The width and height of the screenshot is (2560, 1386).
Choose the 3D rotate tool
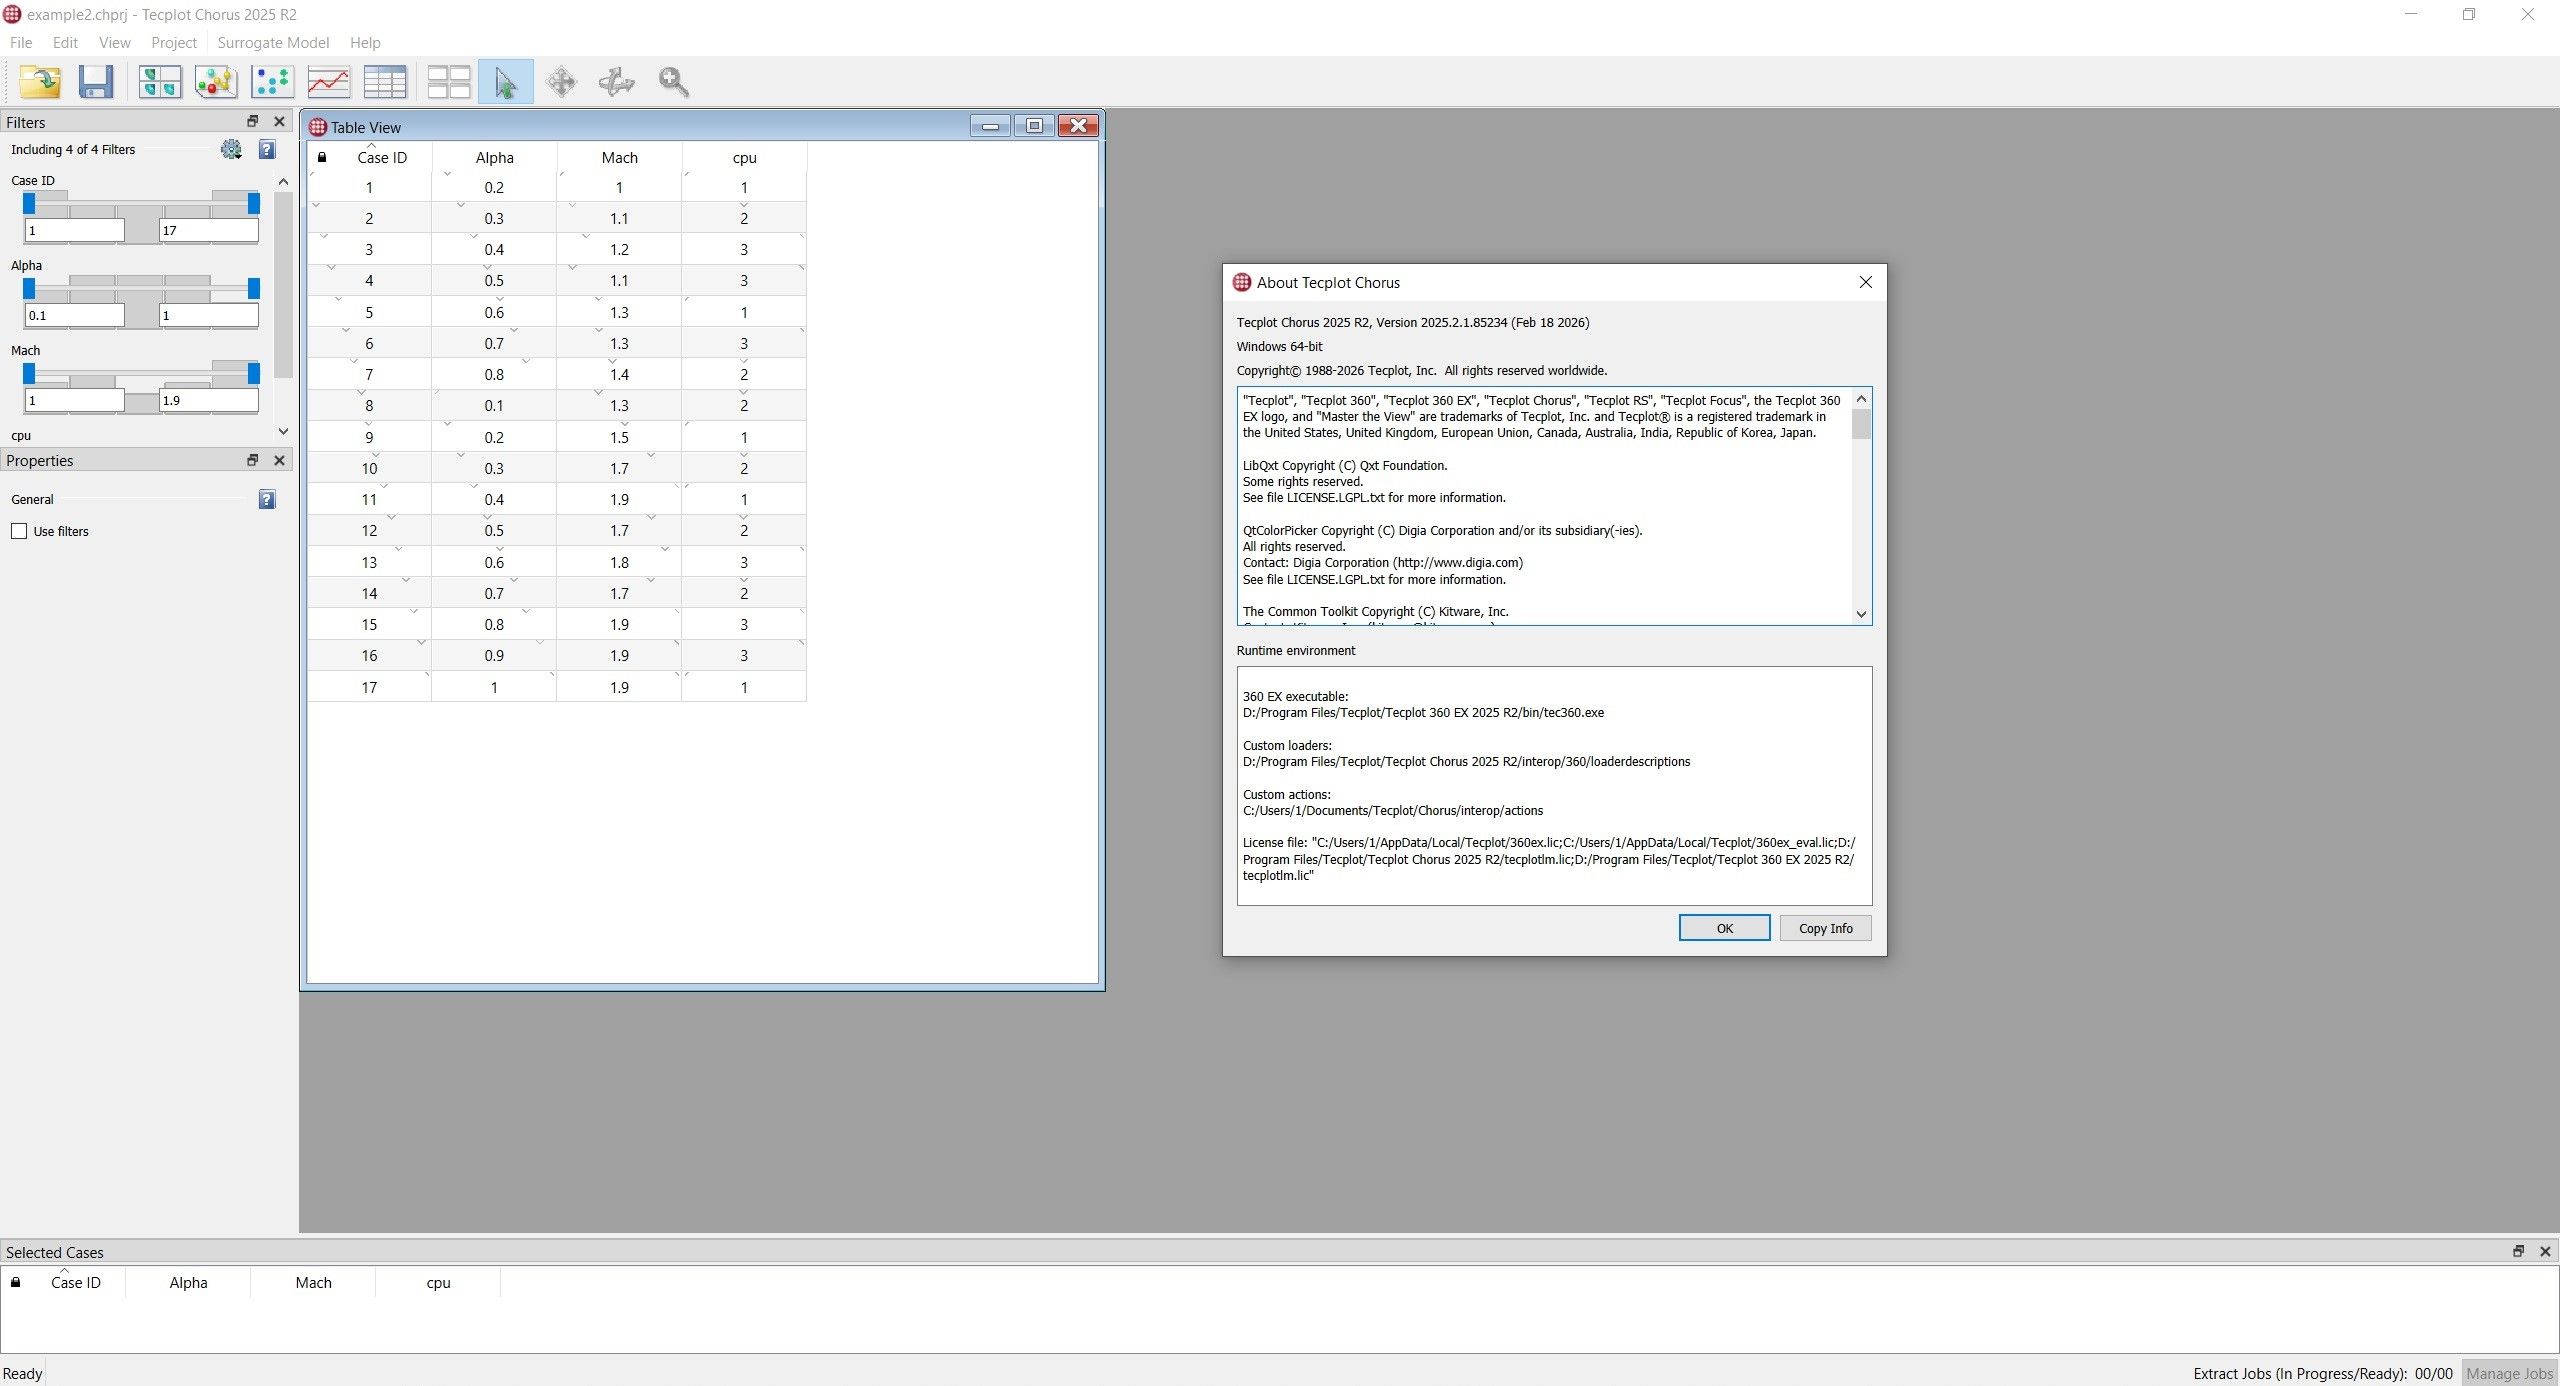coord(617,82)
